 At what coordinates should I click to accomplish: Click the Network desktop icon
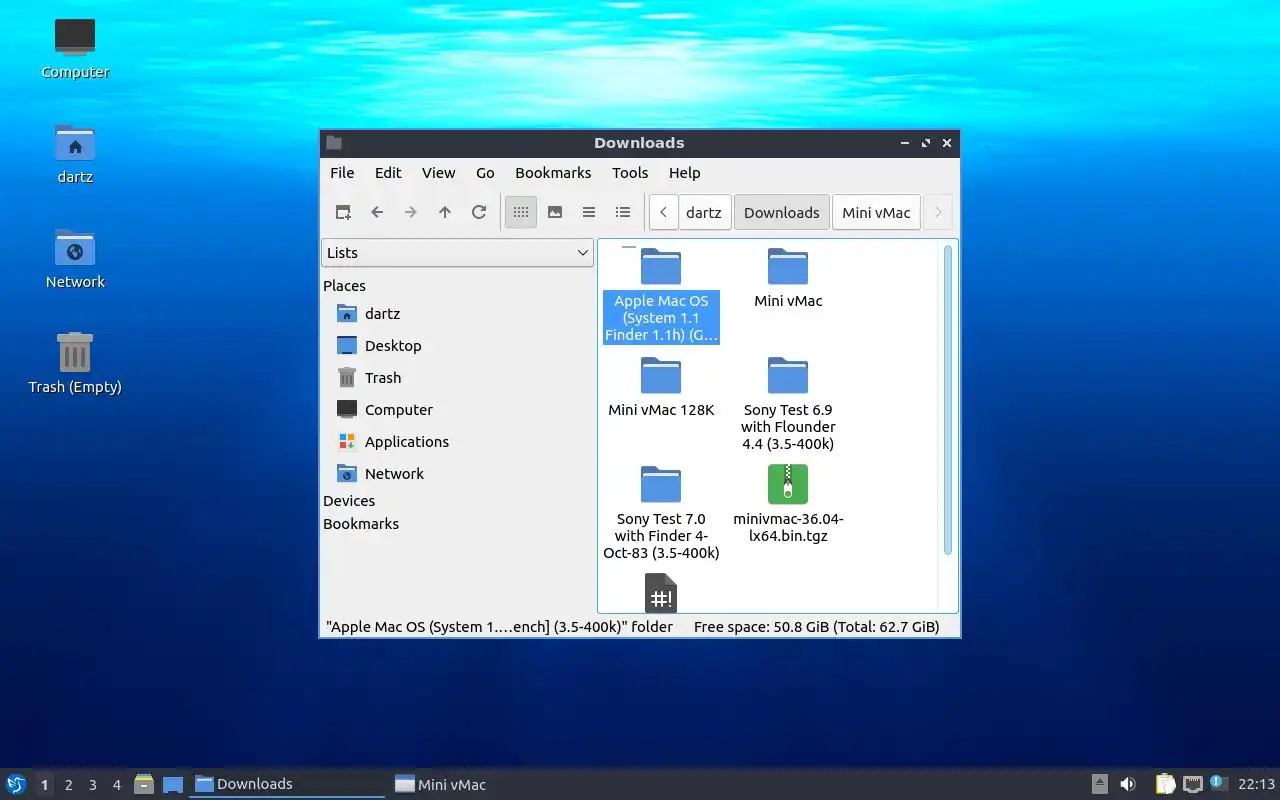coord(75,258)
